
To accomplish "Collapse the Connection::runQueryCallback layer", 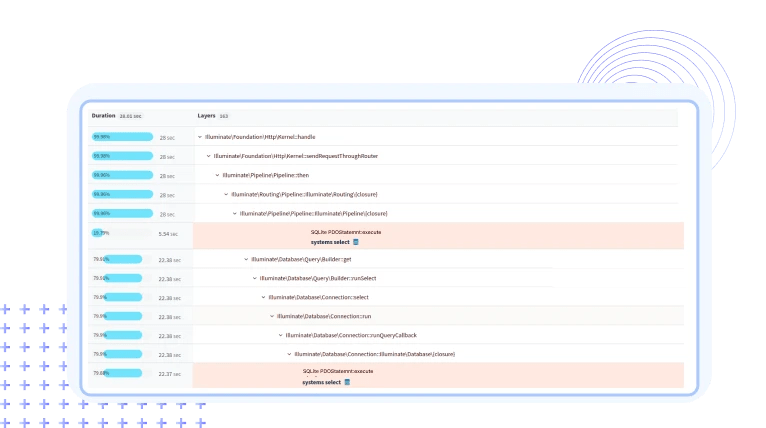I will pyautogui.click(x=281, y=335).
